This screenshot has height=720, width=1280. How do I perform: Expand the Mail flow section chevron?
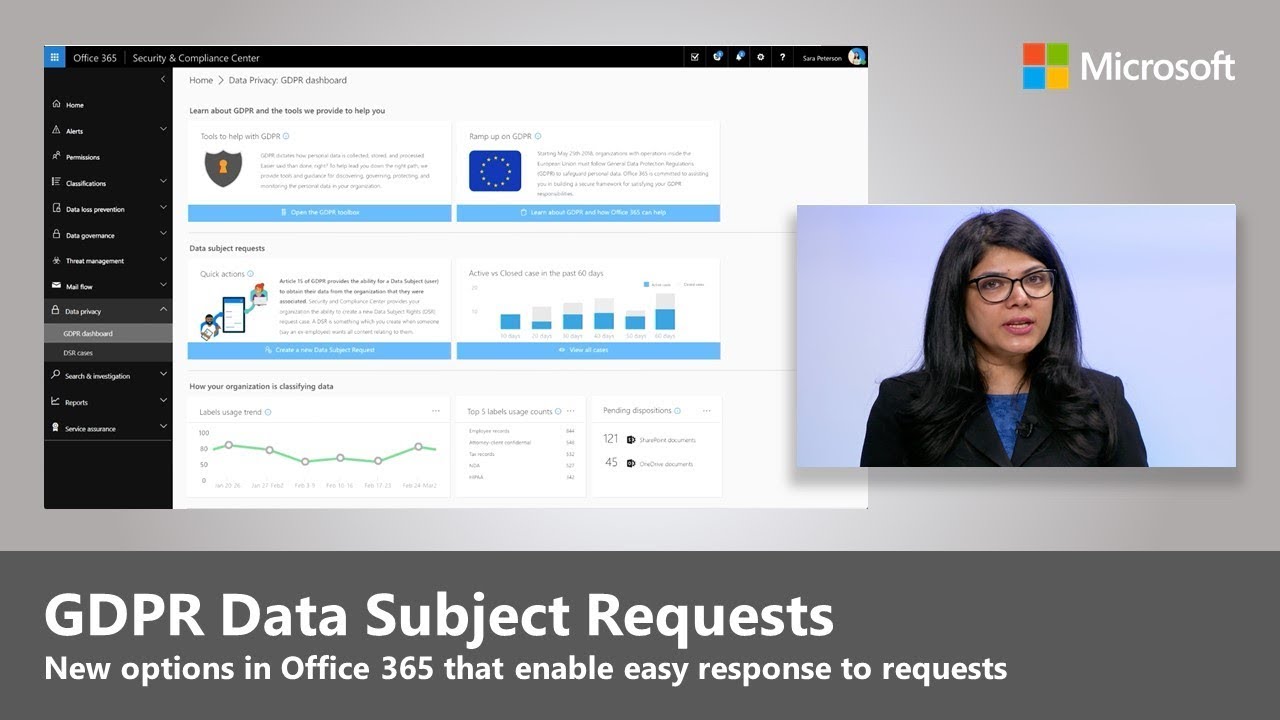163,286
